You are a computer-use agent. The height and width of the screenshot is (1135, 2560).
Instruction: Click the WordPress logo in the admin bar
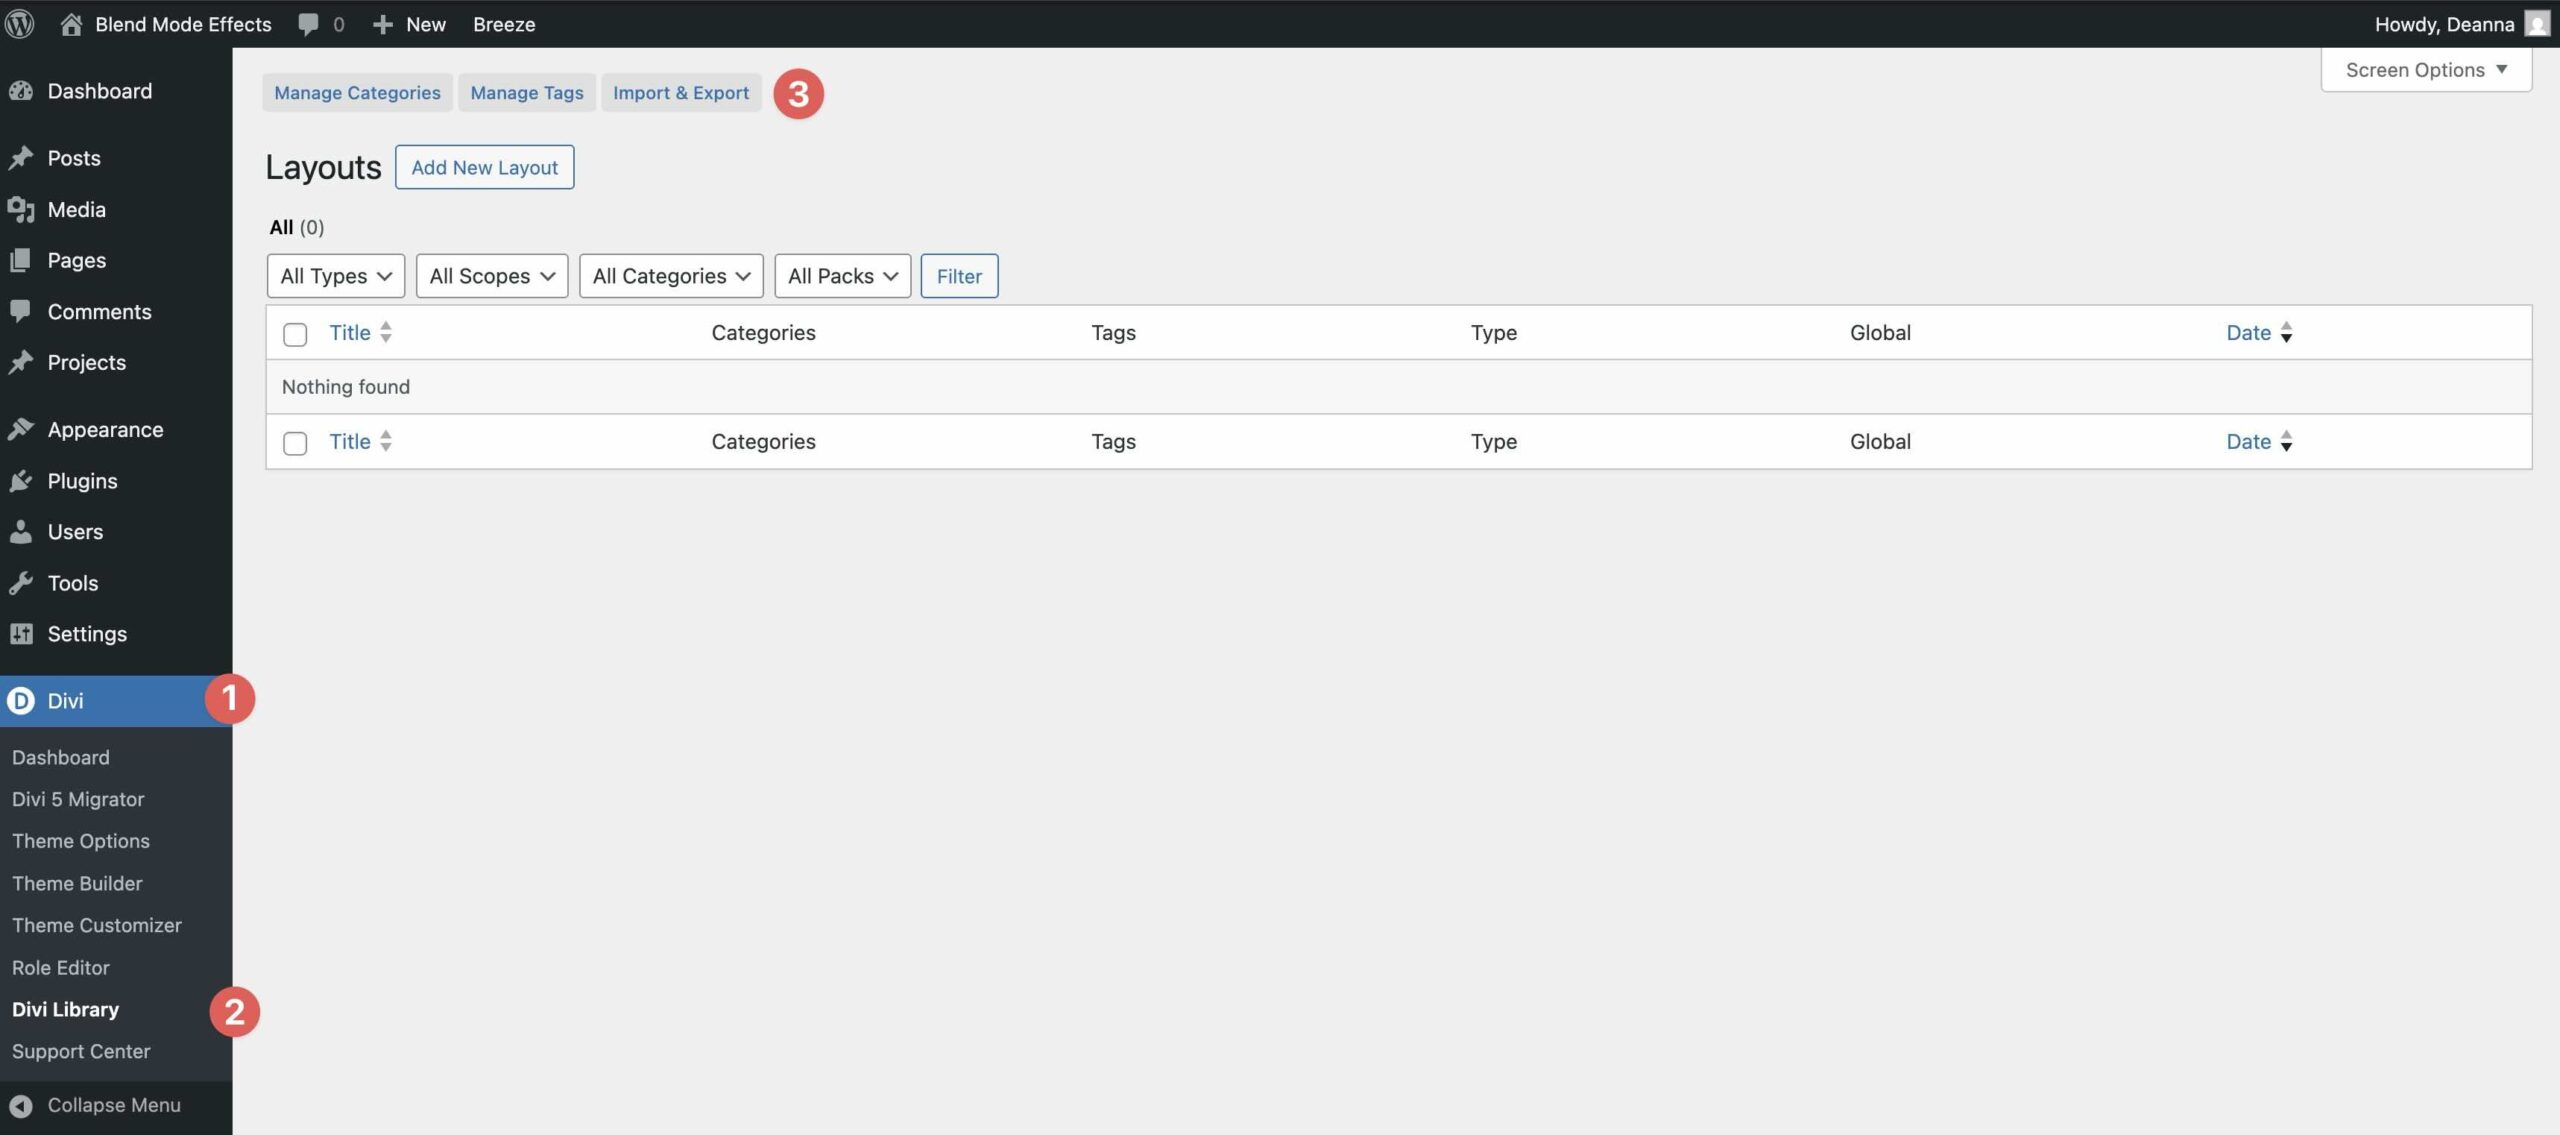tap(20, 23)
